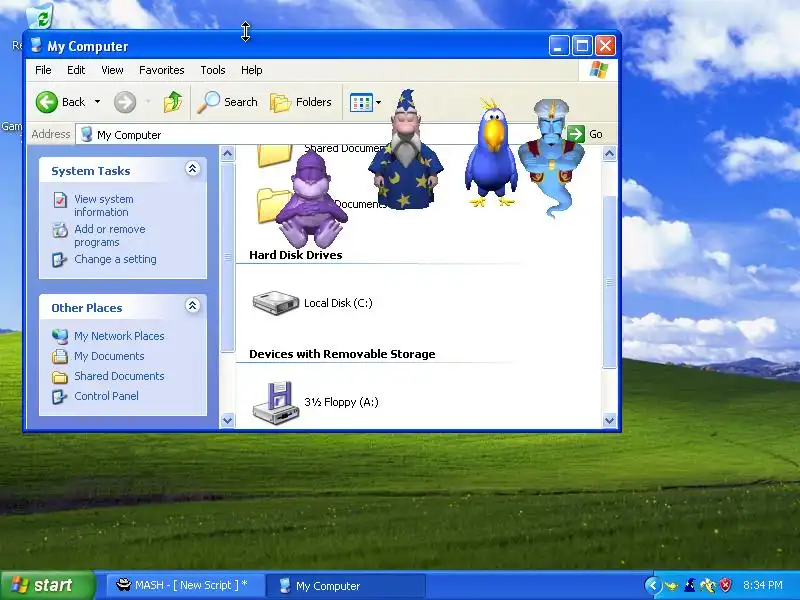800x600 pixels.
Task: Open the Favorites menu
Action: (x=162, y=70)
